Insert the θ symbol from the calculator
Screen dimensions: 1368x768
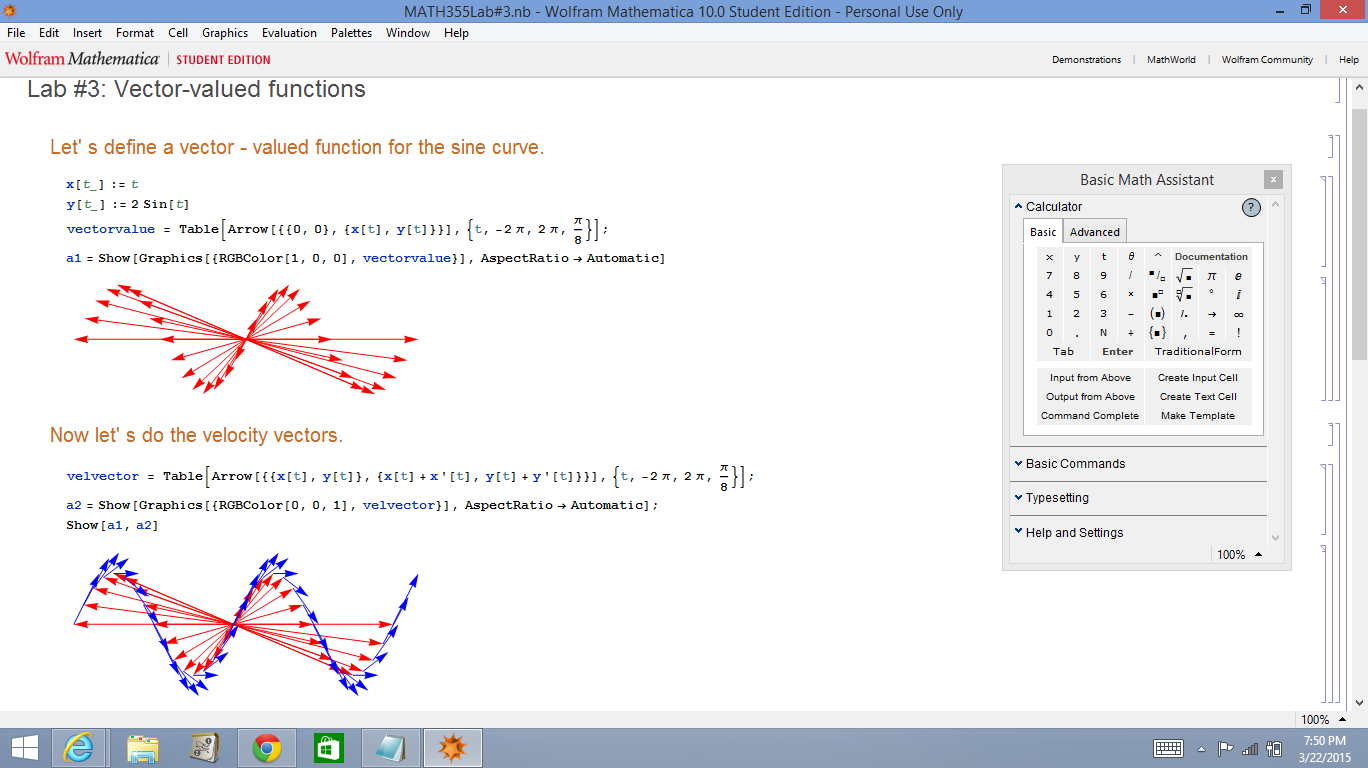(1131, 256)
